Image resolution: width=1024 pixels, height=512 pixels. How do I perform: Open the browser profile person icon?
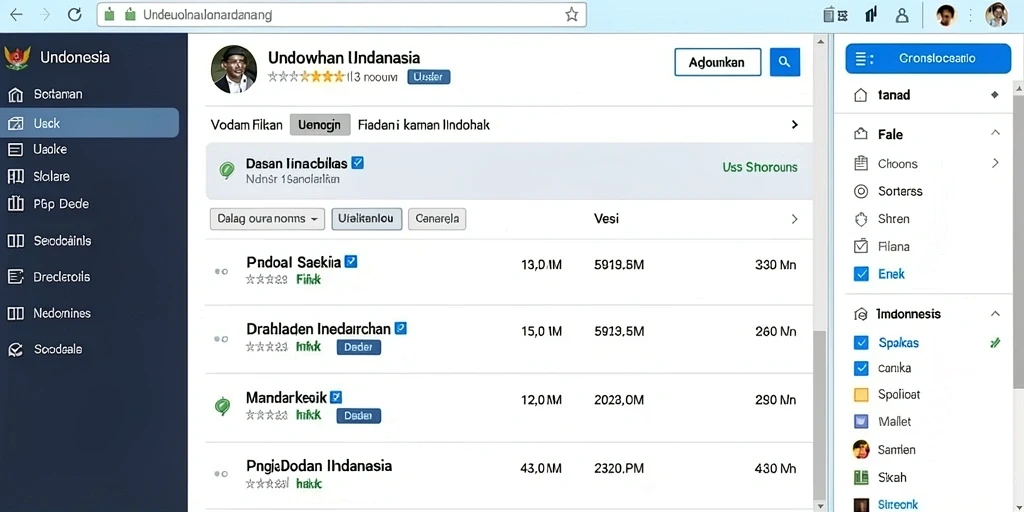(x=902, y=15)
